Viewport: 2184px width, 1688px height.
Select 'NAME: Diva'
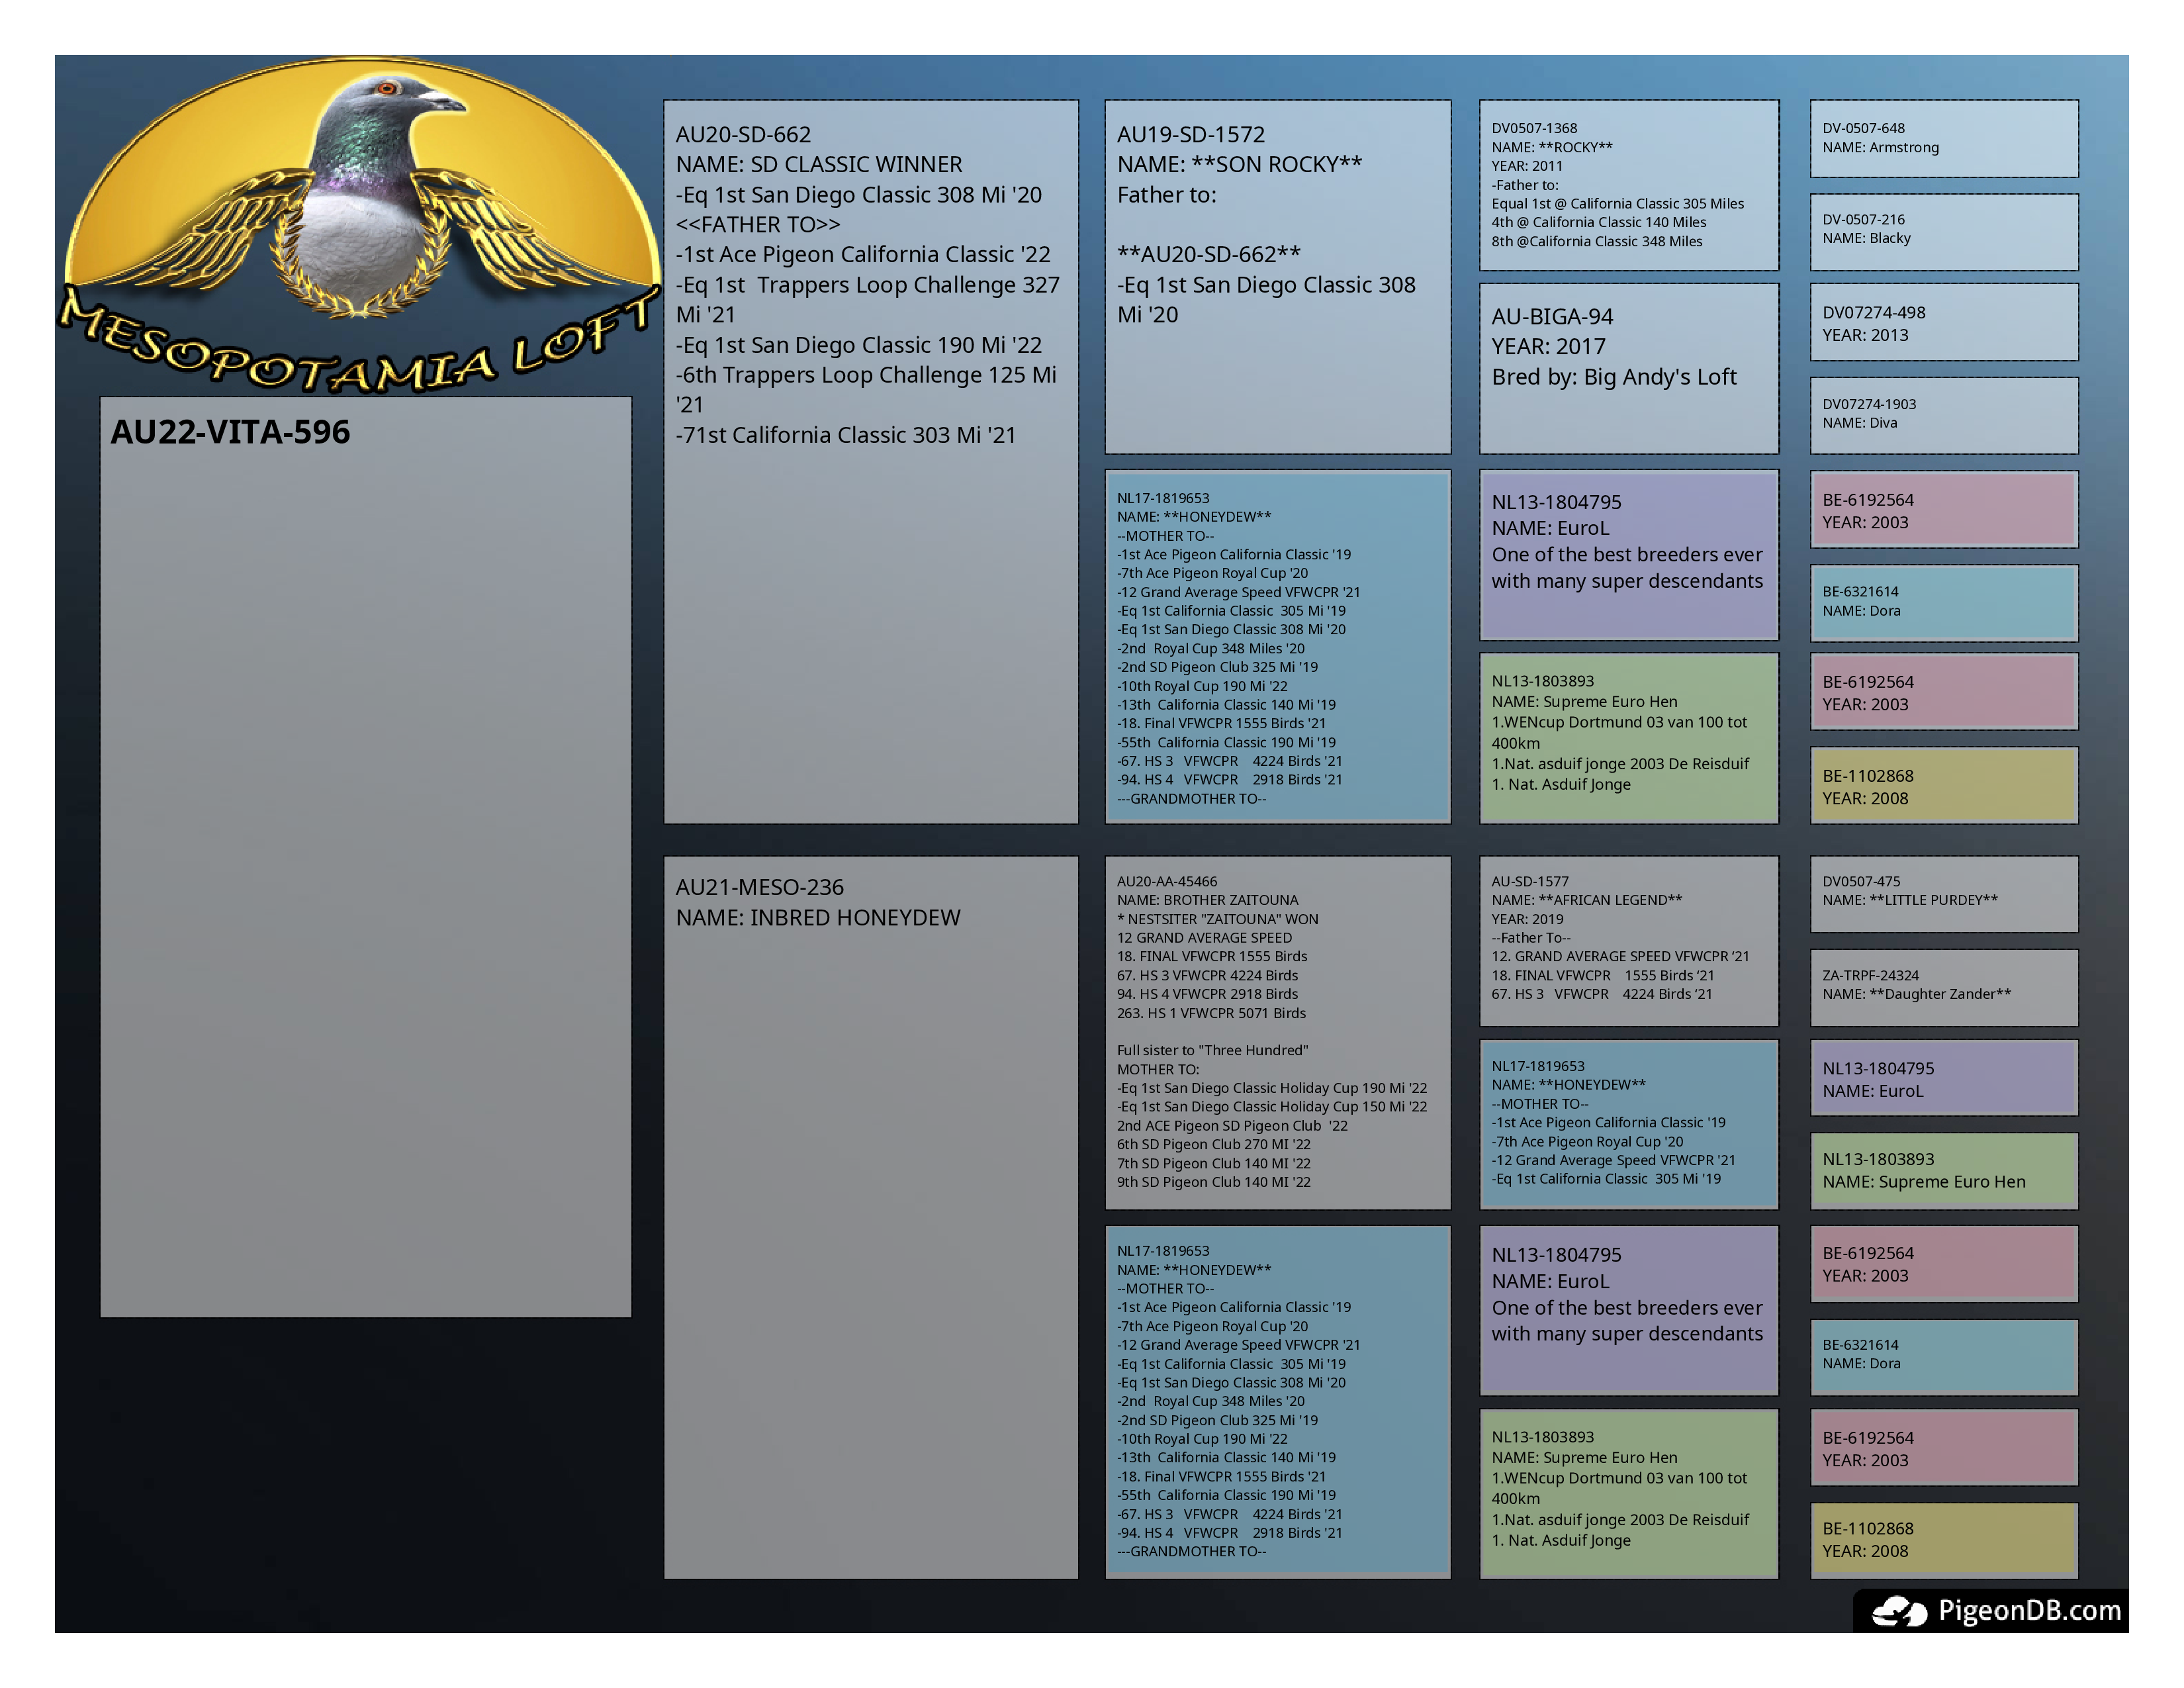point(1859,424)
